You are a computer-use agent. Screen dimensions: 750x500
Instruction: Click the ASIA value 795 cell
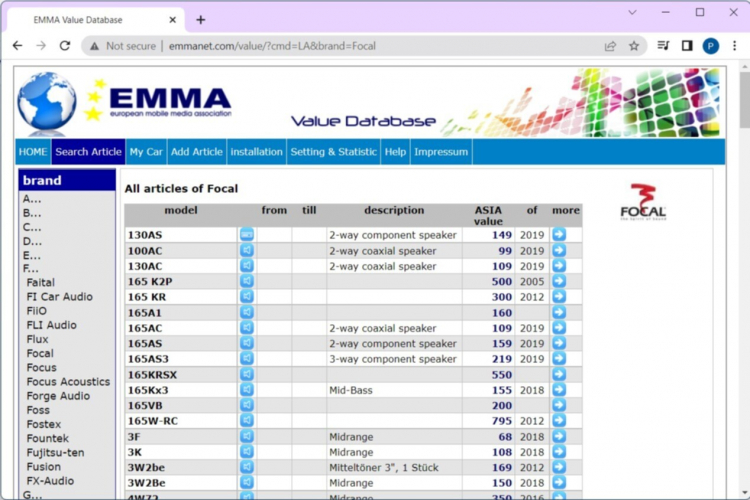click(x=488, y=421)
